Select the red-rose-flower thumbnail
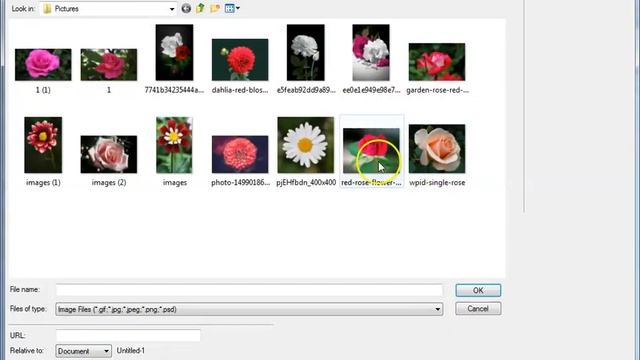Viewport: 640px width, 360px height. point(371,151)
